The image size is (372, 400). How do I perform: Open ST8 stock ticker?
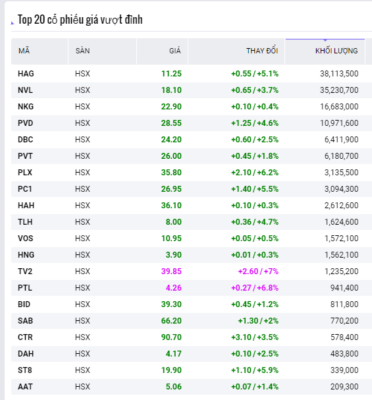(25, 370)
